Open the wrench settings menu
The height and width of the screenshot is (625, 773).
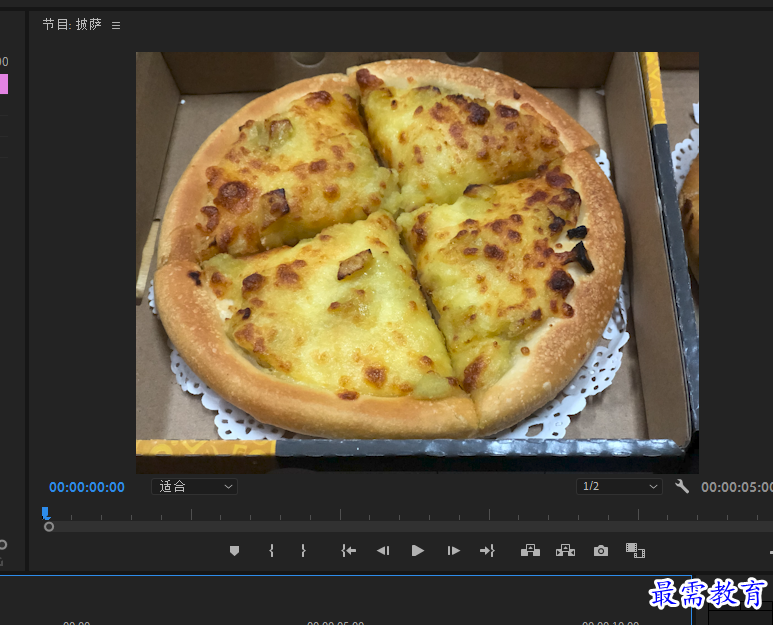(x=682, y=486)
